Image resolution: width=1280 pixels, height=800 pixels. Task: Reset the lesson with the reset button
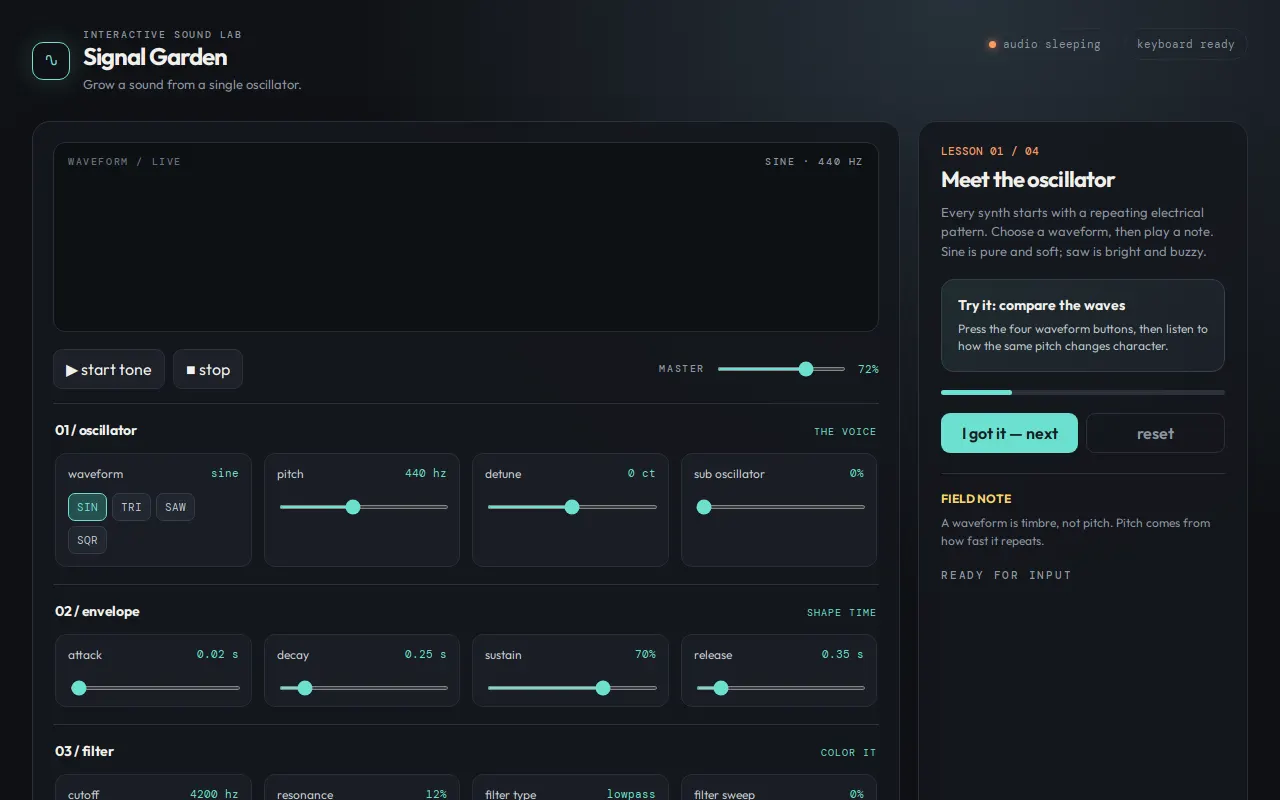tap(1155, 433)
